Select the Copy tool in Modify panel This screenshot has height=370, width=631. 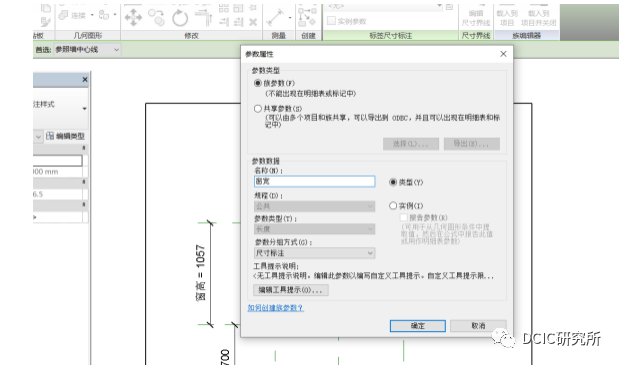156,17
